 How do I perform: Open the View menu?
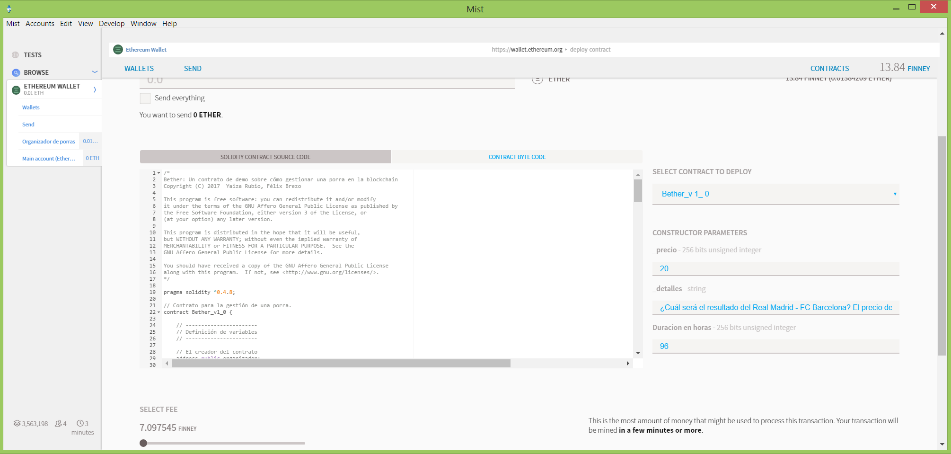pos(86,24)
